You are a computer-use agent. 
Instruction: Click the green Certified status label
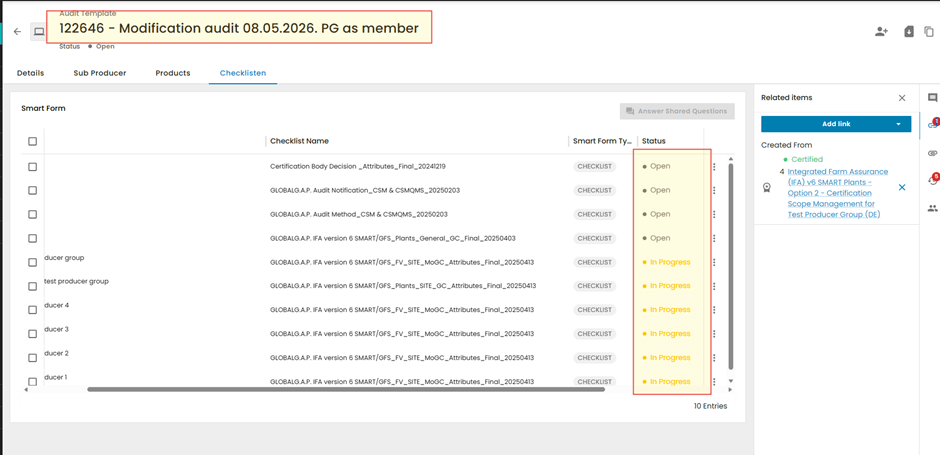pyautogui.click(x=803, y=159)
